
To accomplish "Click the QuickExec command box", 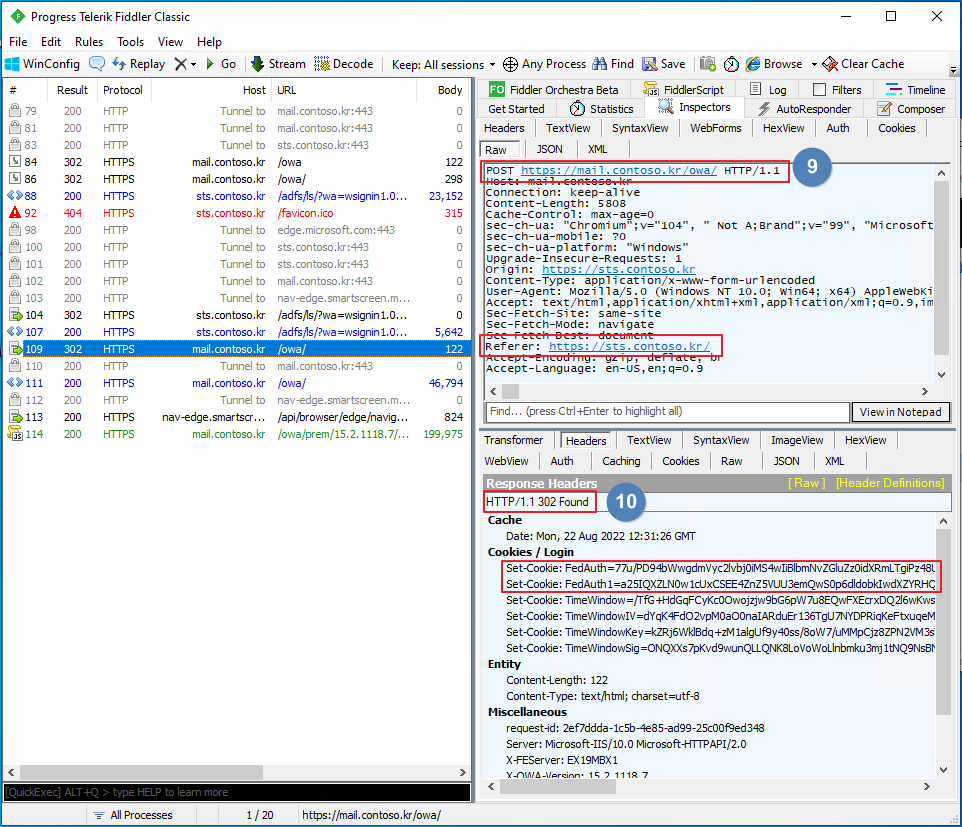I will click(x=237, y=792).
